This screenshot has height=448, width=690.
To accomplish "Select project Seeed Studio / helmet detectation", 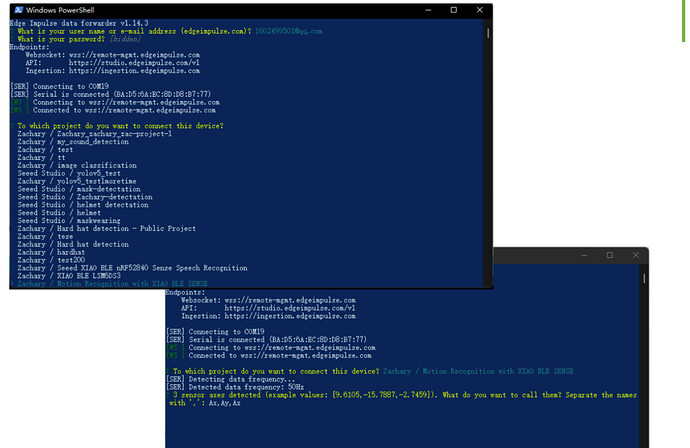I will 83,205.
